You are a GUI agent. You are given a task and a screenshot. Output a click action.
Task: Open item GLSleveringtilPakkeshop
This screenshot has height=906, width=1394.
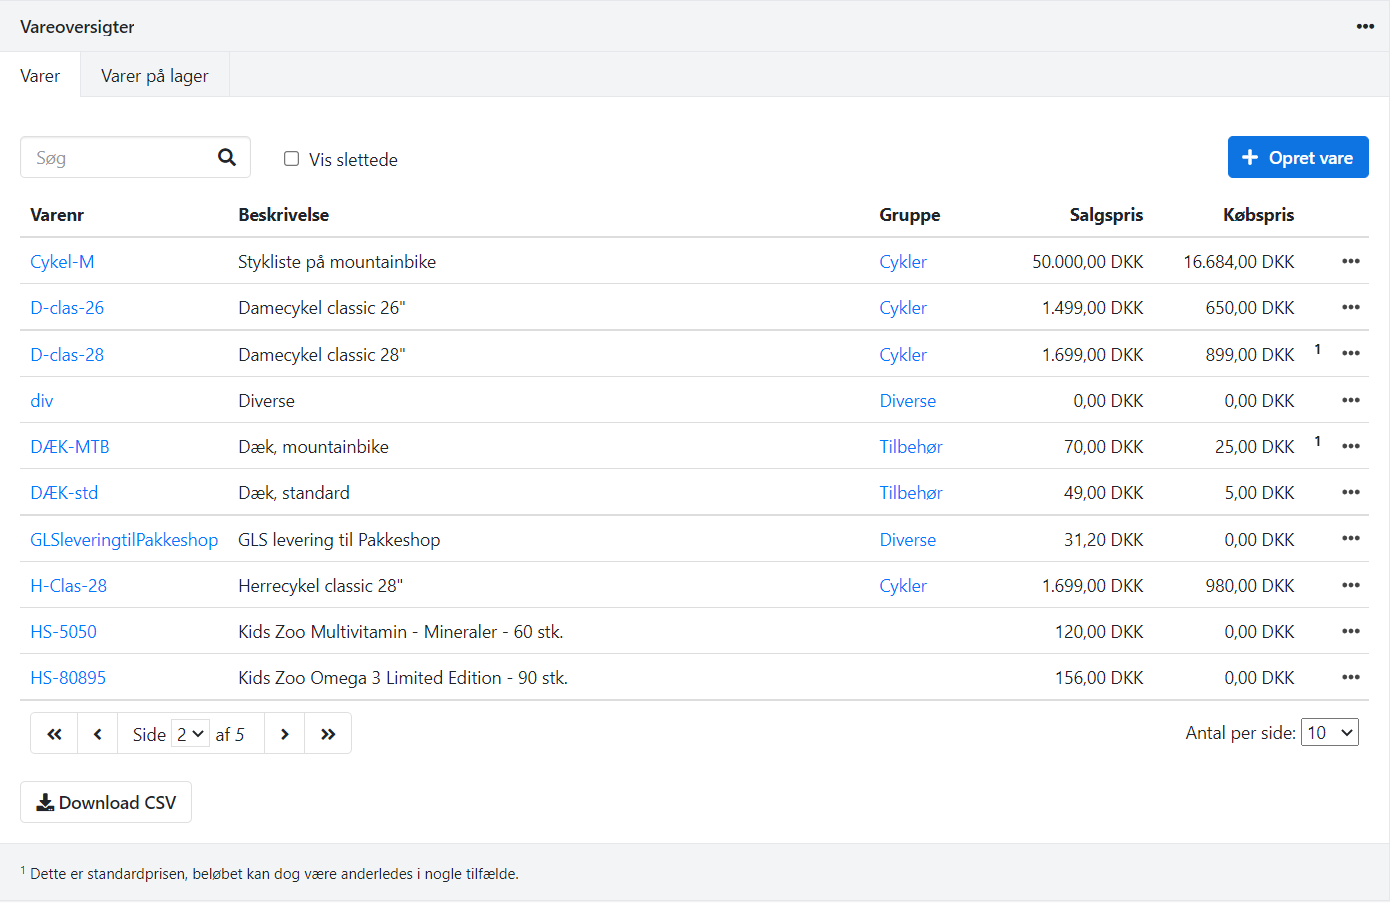coord(124,540)
